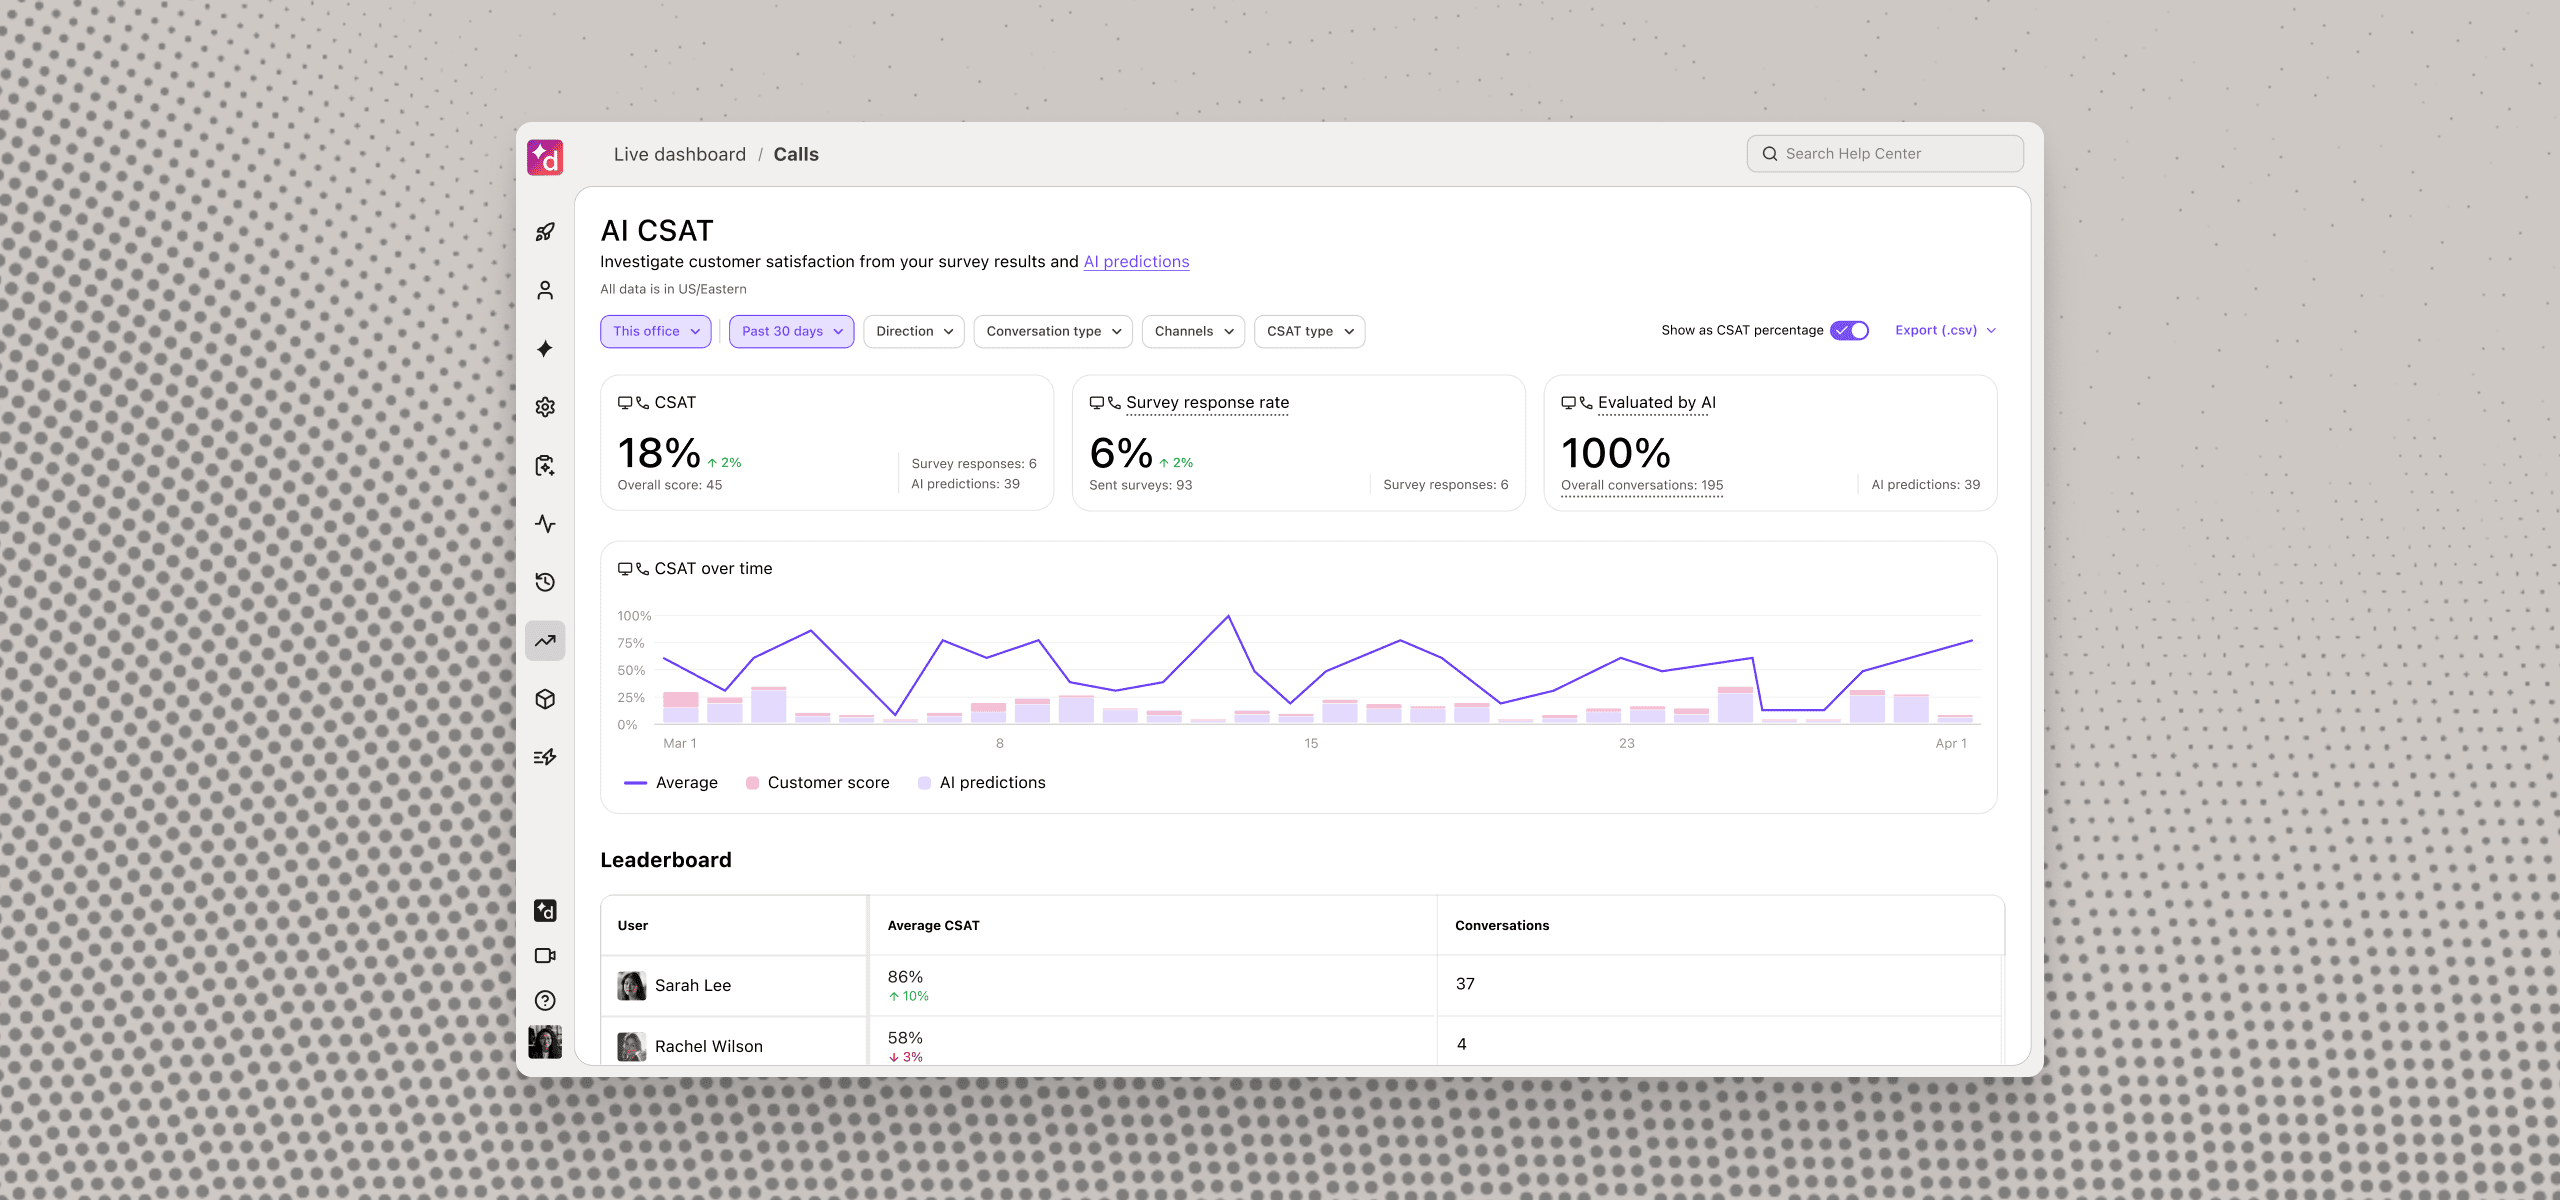Toggle Average series in chart legend
This screenshot has width=2560, height=1200.
[x=671, y=783]
